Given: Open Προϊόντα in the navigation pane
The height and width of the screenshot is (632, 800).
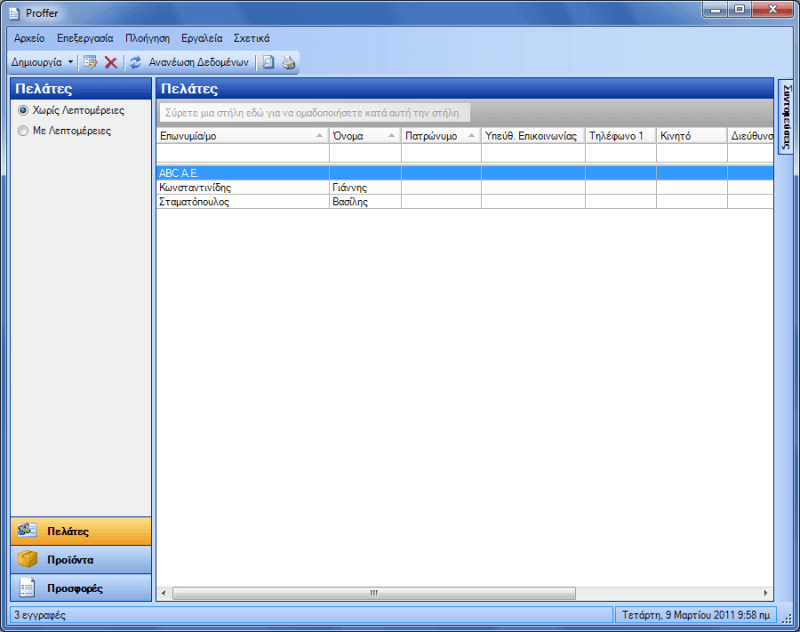Looking at the screenshot, I should [x=81, y=559].
